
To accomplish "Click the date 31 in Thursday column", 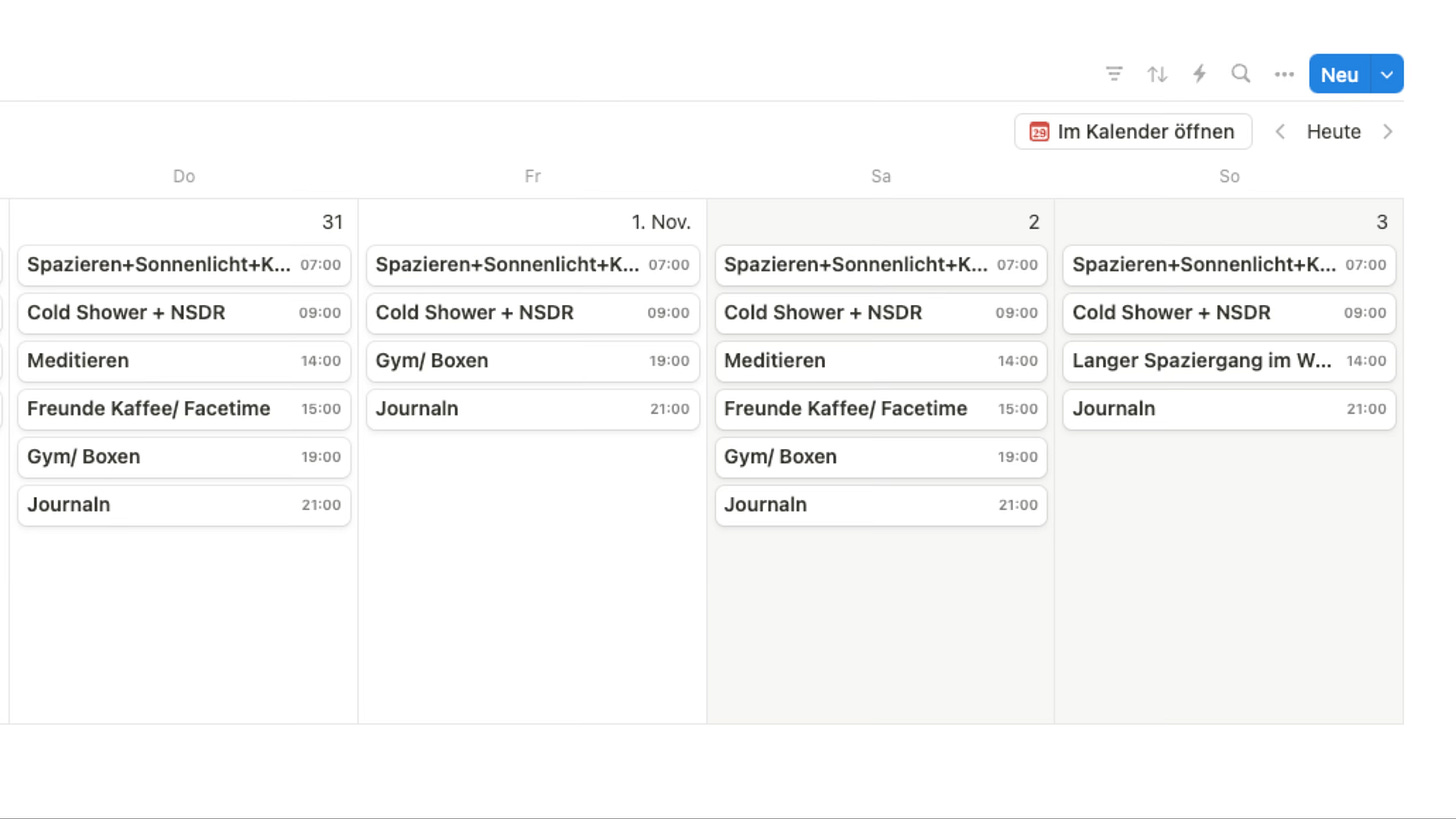I will tap(332, 222).
